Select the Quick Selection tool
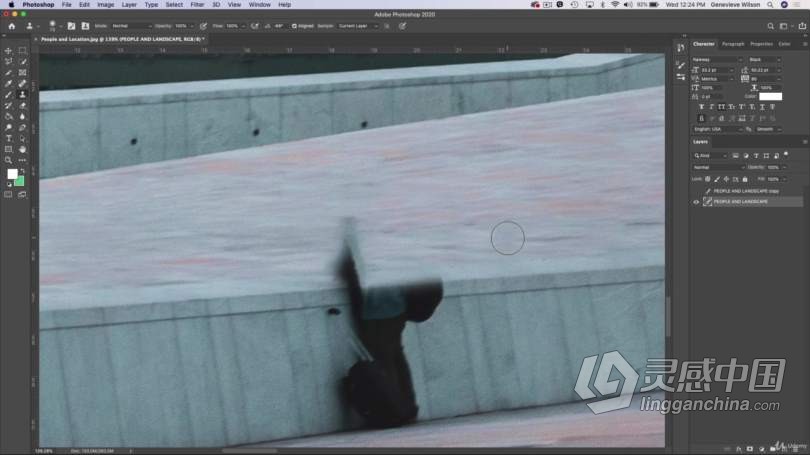810x455 pixels. click(x=22, y=61)
